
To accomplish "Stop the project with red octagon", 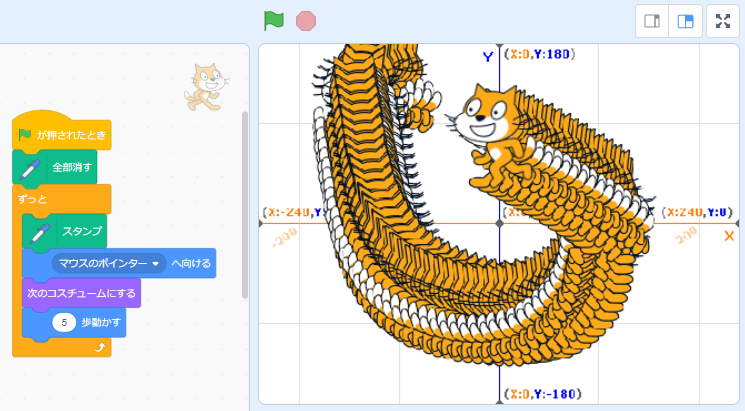I will [x=306, y=21].
